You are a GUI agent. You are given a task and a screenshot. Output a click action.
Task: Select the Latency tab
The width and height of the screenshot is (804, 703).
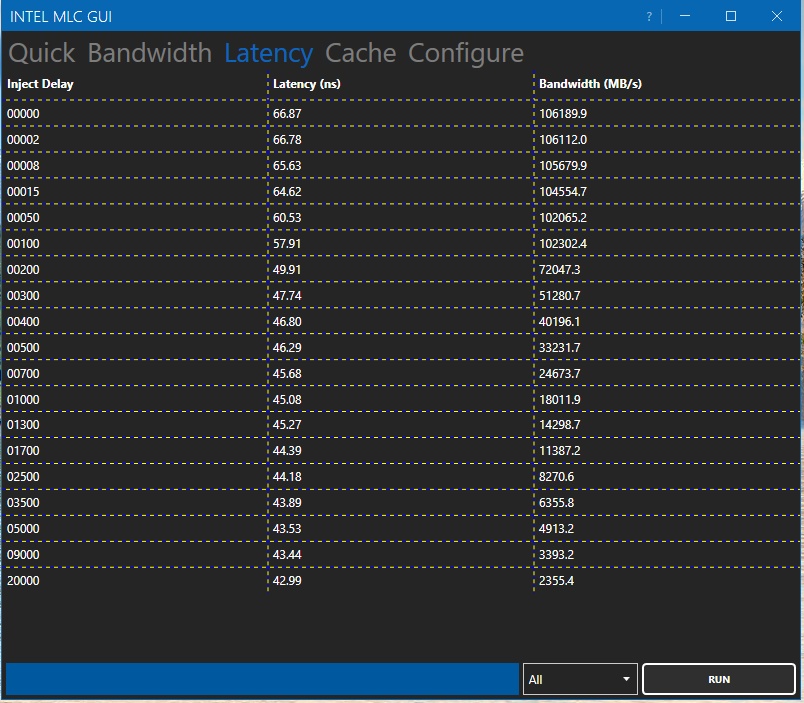[268, 53]
